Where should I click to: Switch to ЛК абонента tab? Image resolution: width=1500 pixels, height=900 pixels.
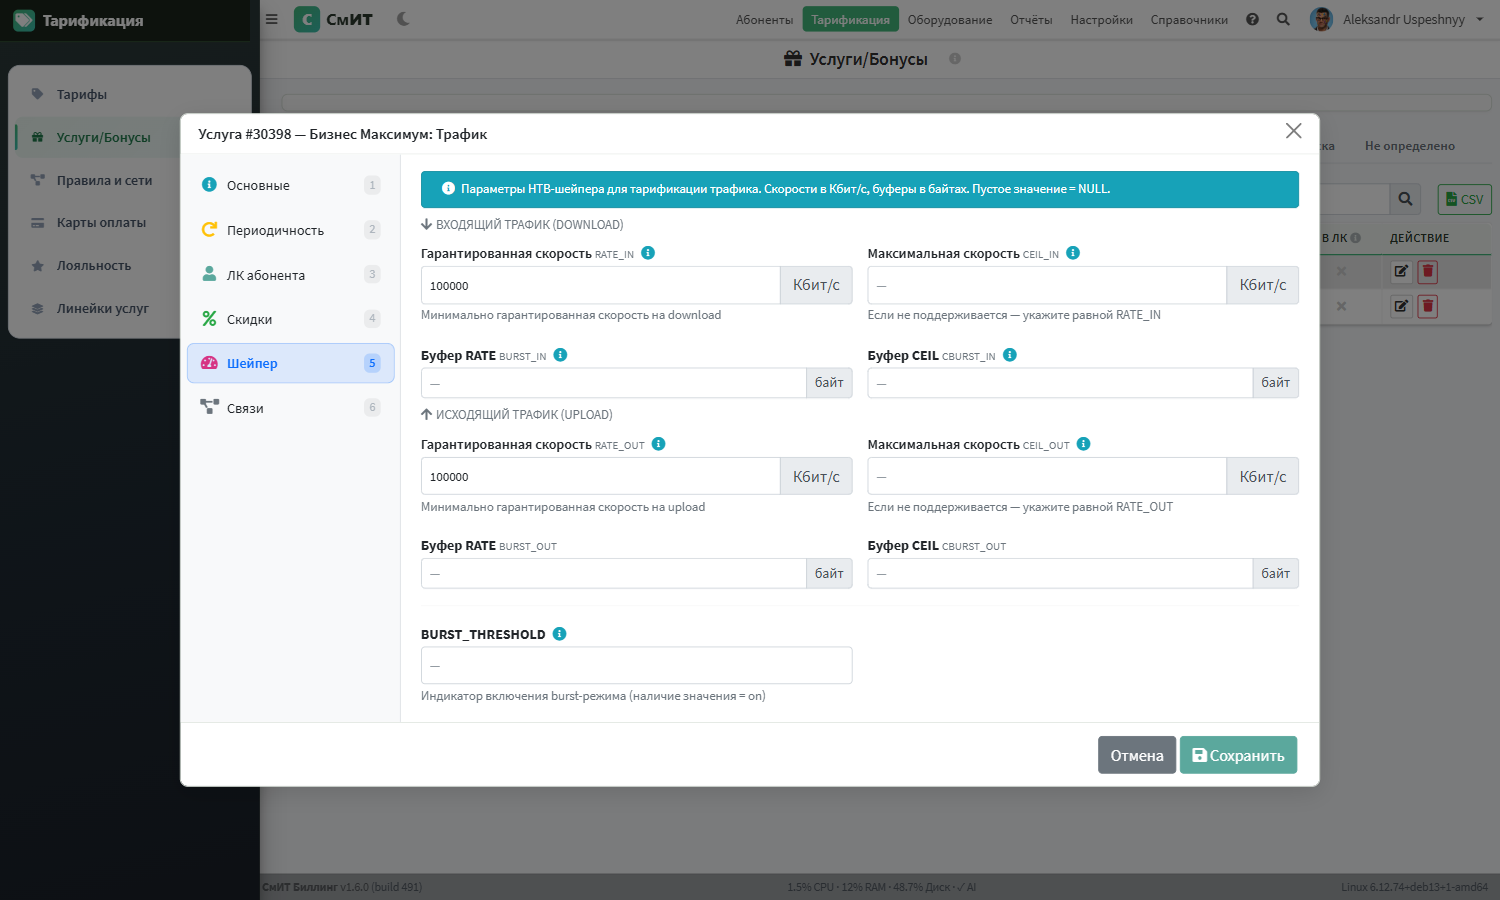point(291,275)
